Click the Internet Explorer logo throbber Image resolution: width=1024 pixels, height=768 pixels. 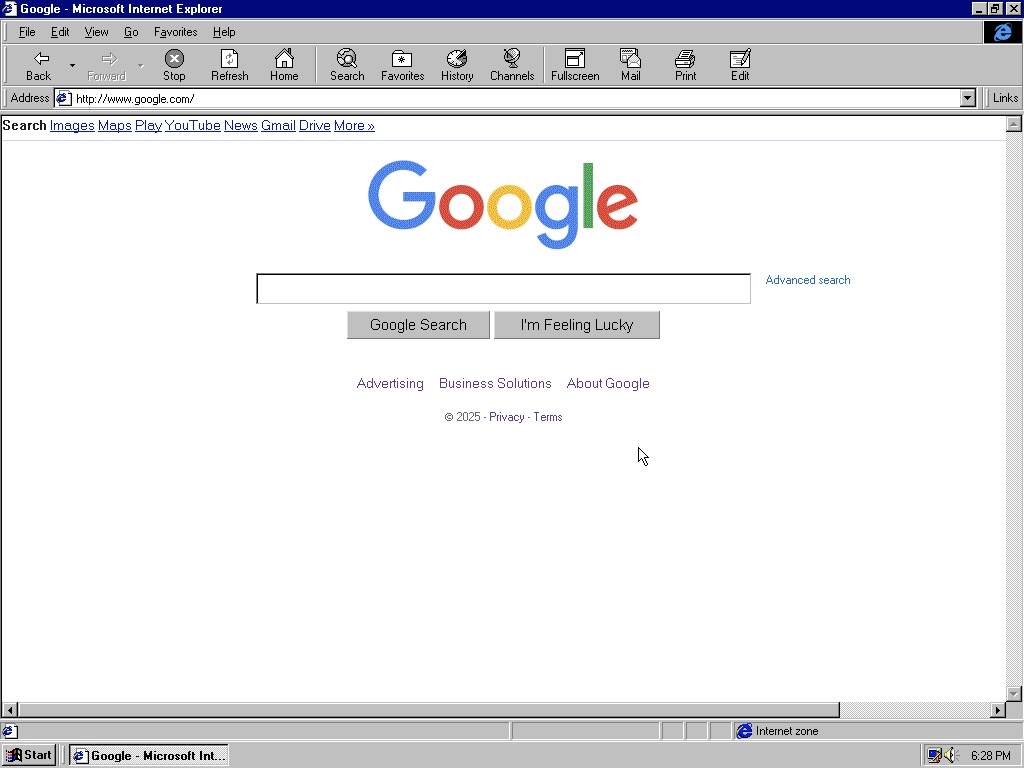pyautogui.click(x=1002, y=32)
